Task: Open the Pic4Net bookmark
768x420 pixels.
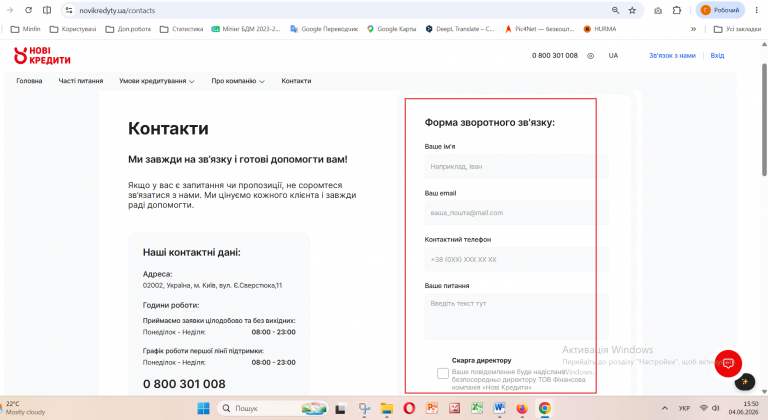Action: click(540, 29)
